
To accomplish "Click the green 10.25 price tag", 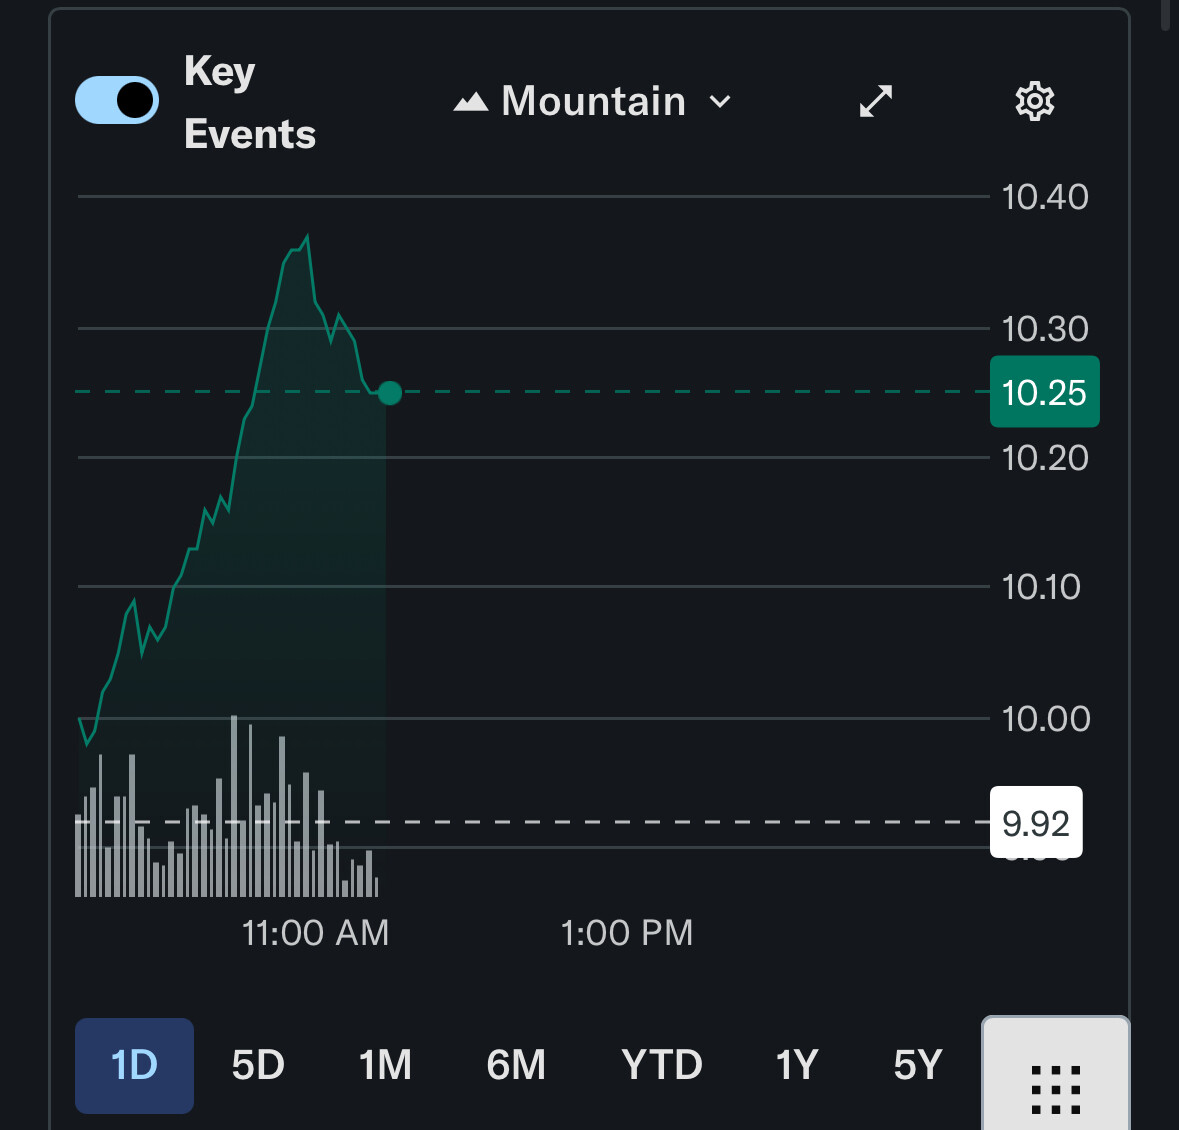I will click(1044, 392).
